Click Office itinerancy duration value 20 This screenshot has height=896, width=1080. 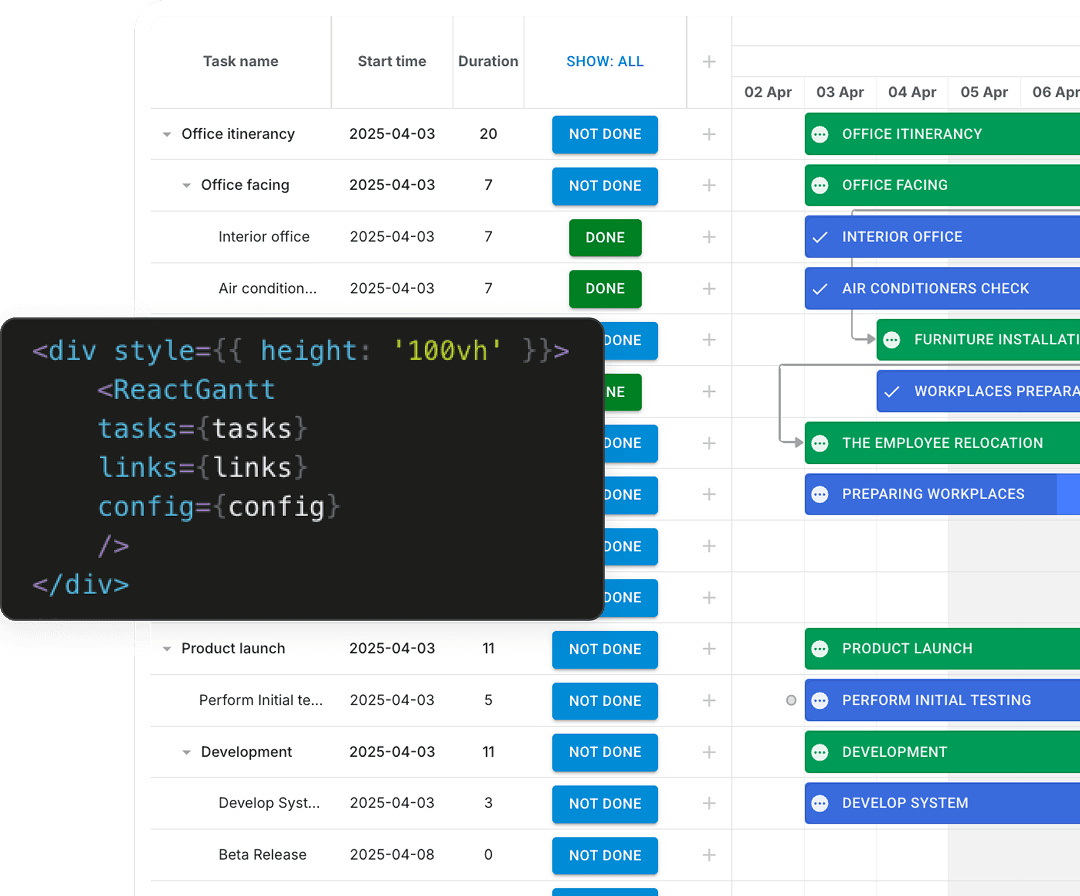point(488,134)
